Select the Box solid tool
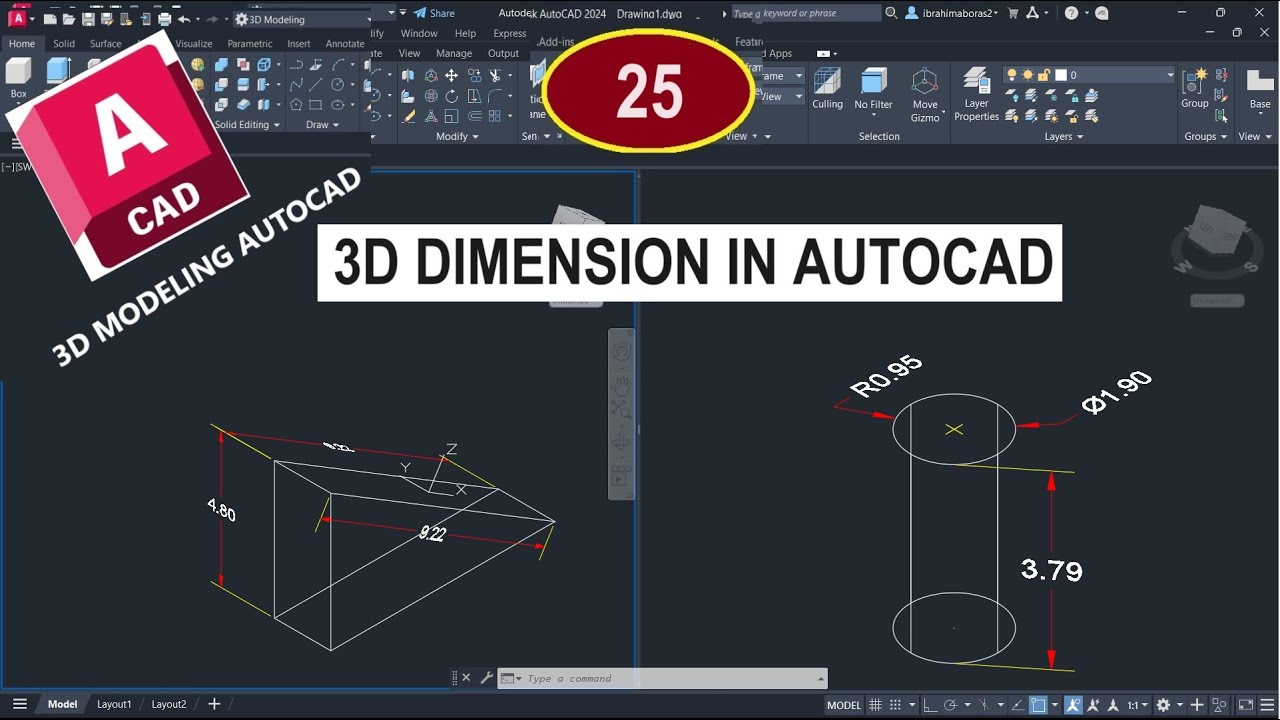This screenshot has width=1280, height=720. [18, 78]
